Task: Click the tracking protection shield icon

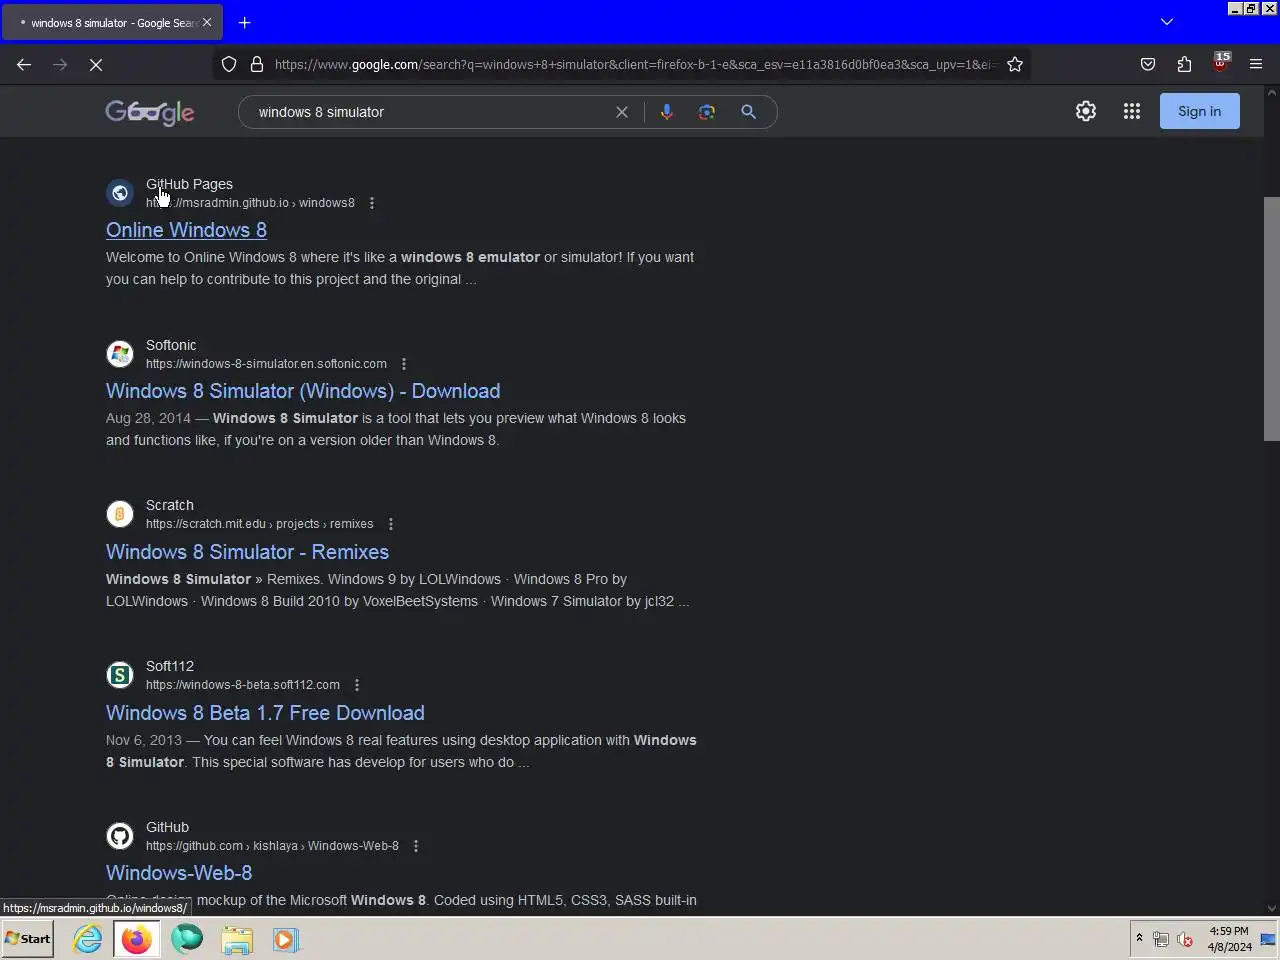Action: [x=229, y=64]
